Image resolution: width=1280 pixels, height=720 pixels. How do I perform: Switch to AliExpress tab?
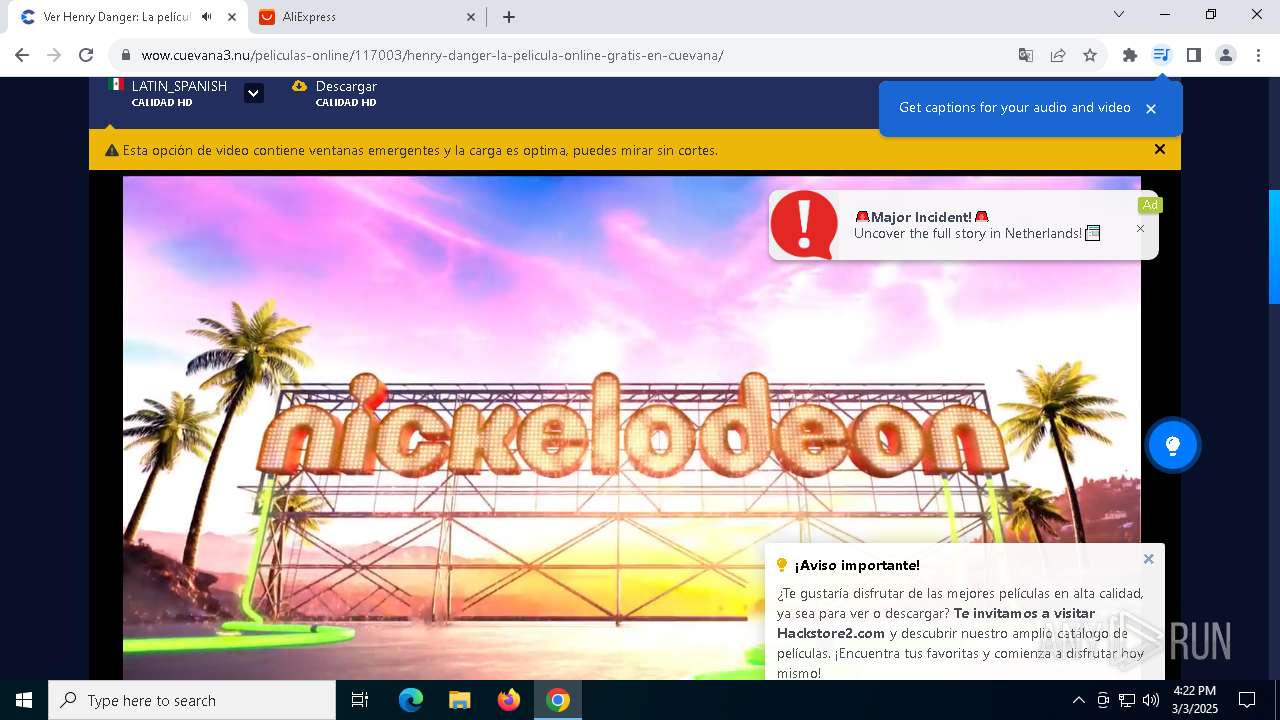[x=368, y=17]
